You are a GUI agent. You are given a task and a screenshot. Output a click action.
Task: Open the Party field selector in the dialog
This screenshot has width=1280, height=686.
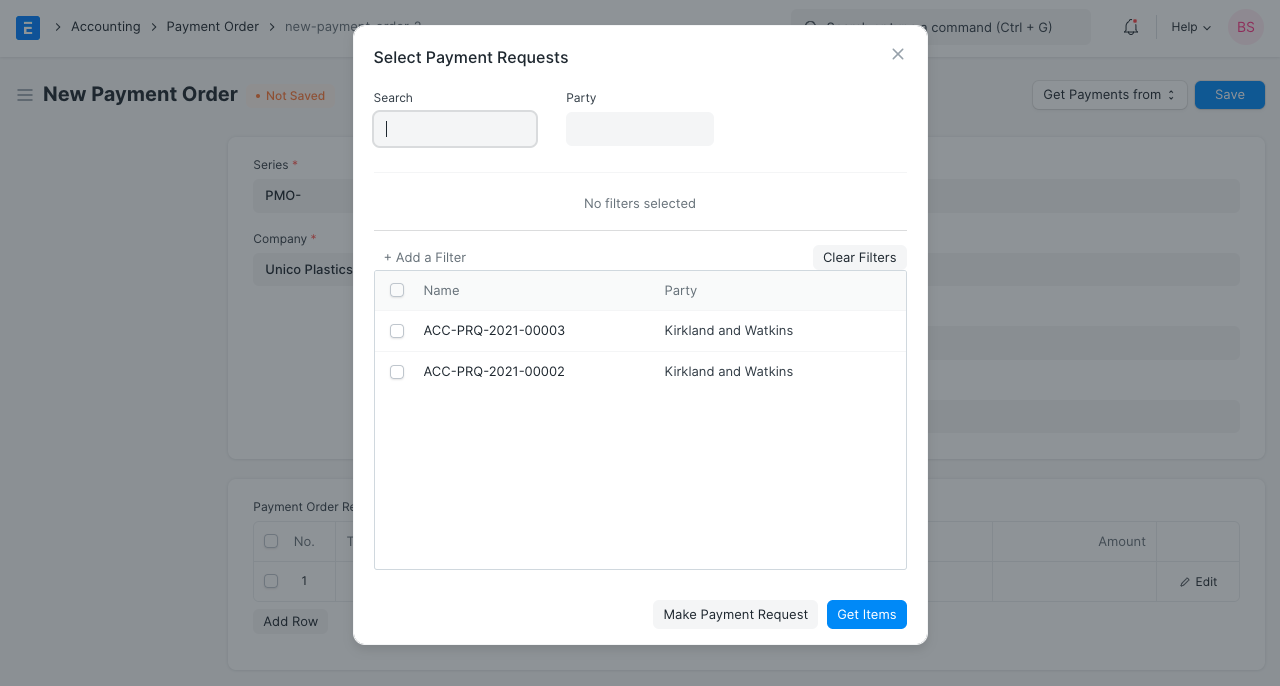(x=639, y=129)
